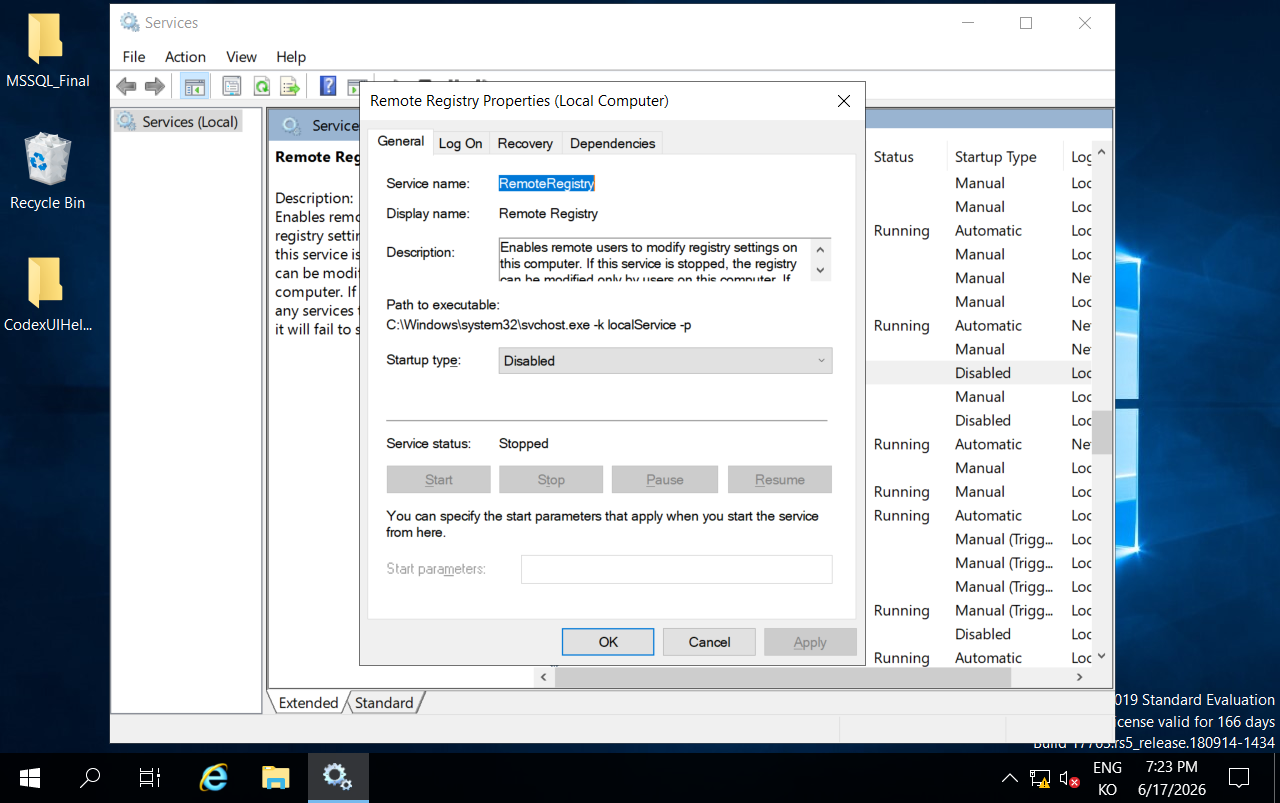Click the description box down arrow
Viewport: 1280px width, 803px height.
[x=820, y=270]
